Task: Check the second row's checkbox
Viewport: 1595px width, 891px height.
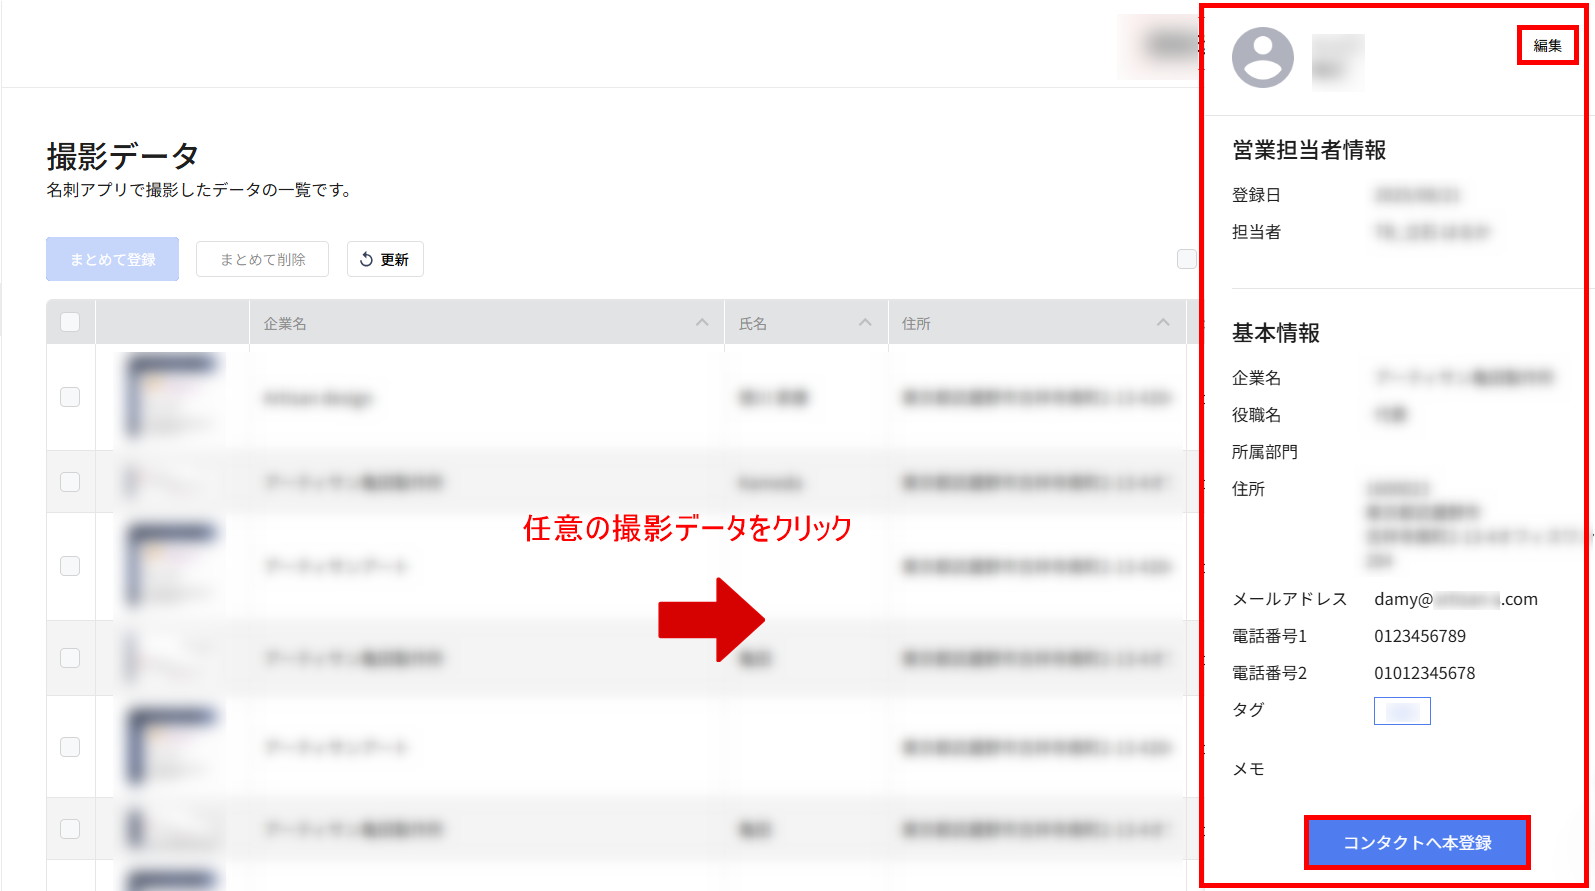Action: point(70,482)
